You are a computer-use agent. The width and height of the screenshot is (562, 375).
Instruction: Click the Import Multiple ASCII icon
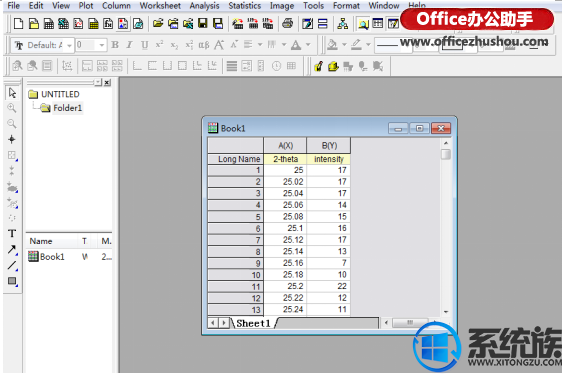268,24
